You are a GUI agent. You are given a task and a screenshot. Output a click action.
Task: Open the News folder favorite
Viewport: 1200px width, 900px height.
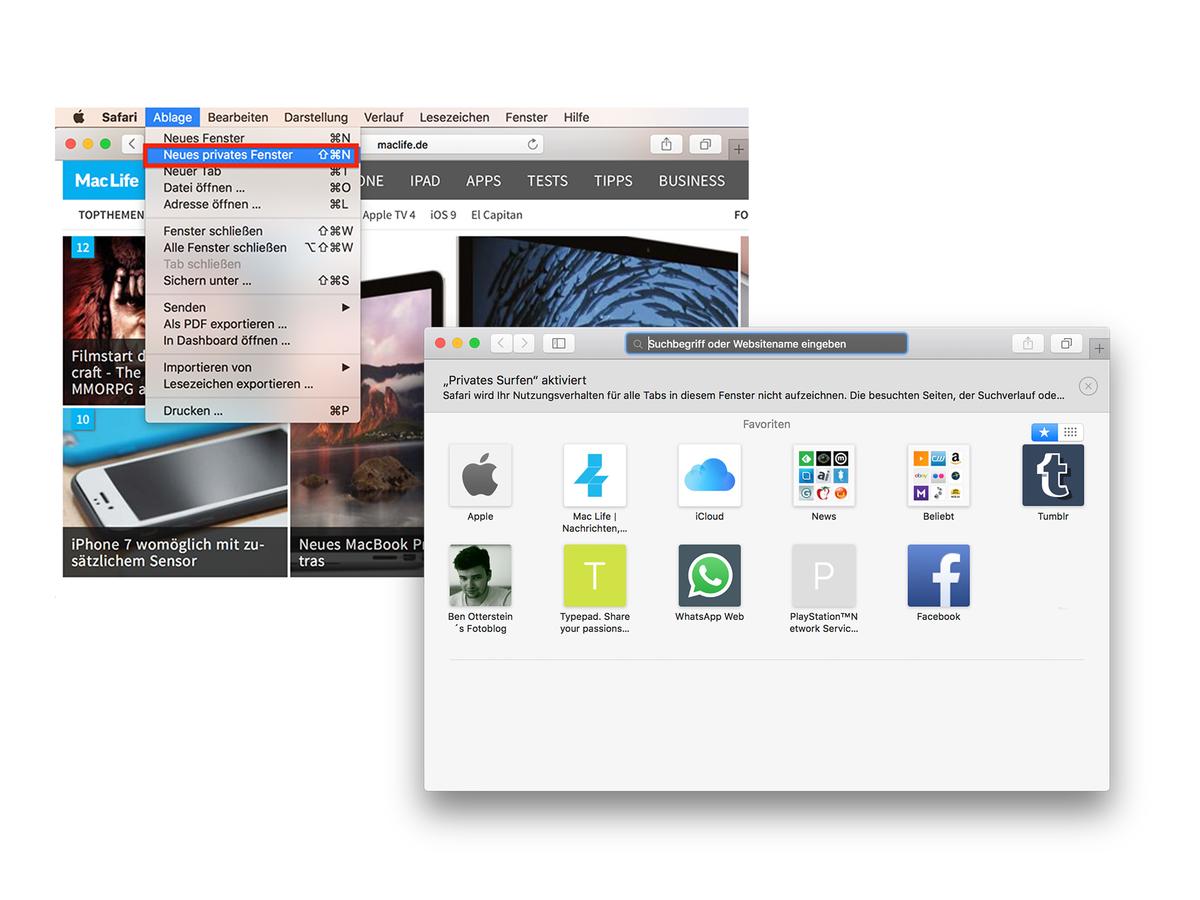click(x=824, y=476)
